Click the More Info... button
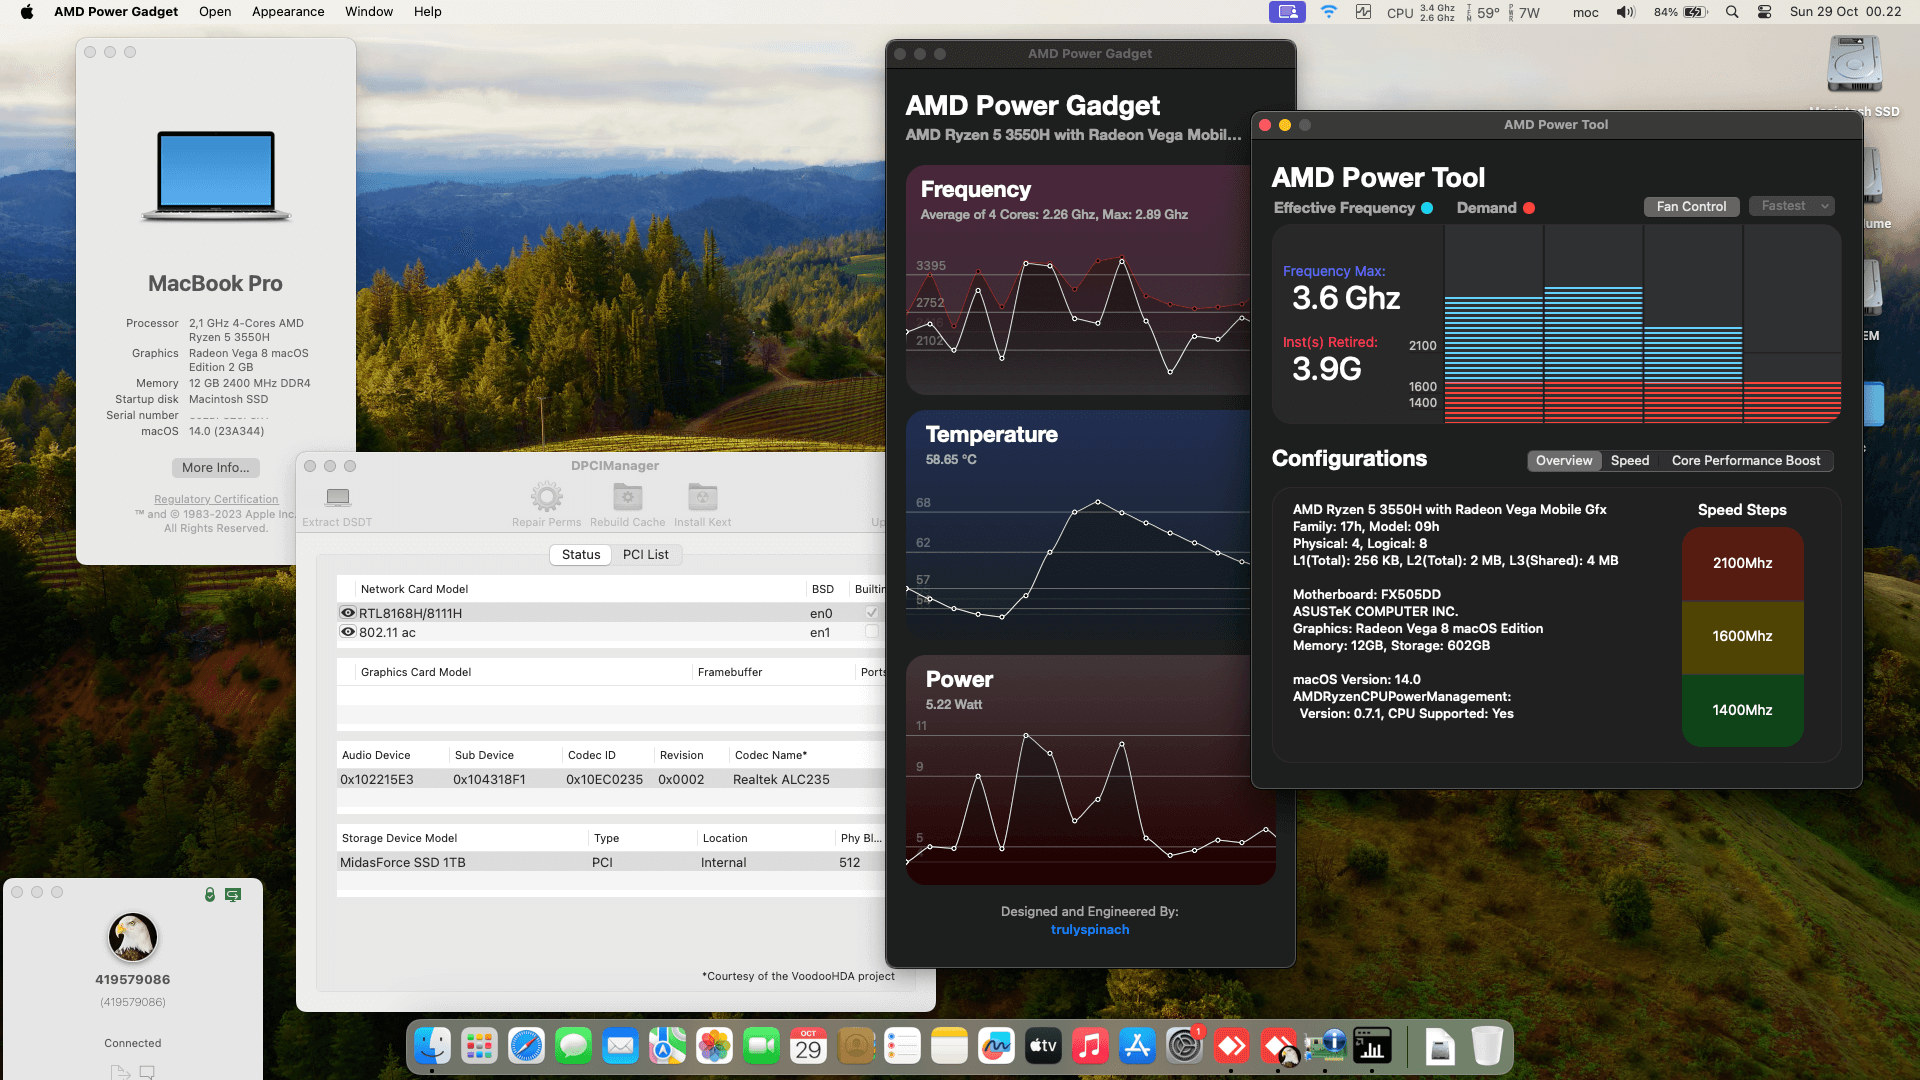 pyautogui.click(x=216, y=468)
